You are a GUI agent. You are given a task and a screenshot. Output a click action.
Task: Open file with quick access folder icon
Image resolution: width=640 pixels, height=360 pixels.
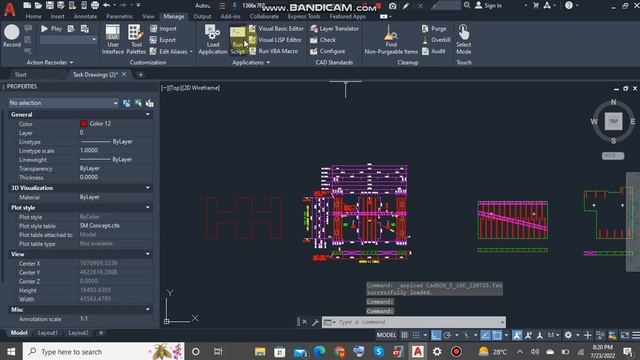(x=38, y=5)
